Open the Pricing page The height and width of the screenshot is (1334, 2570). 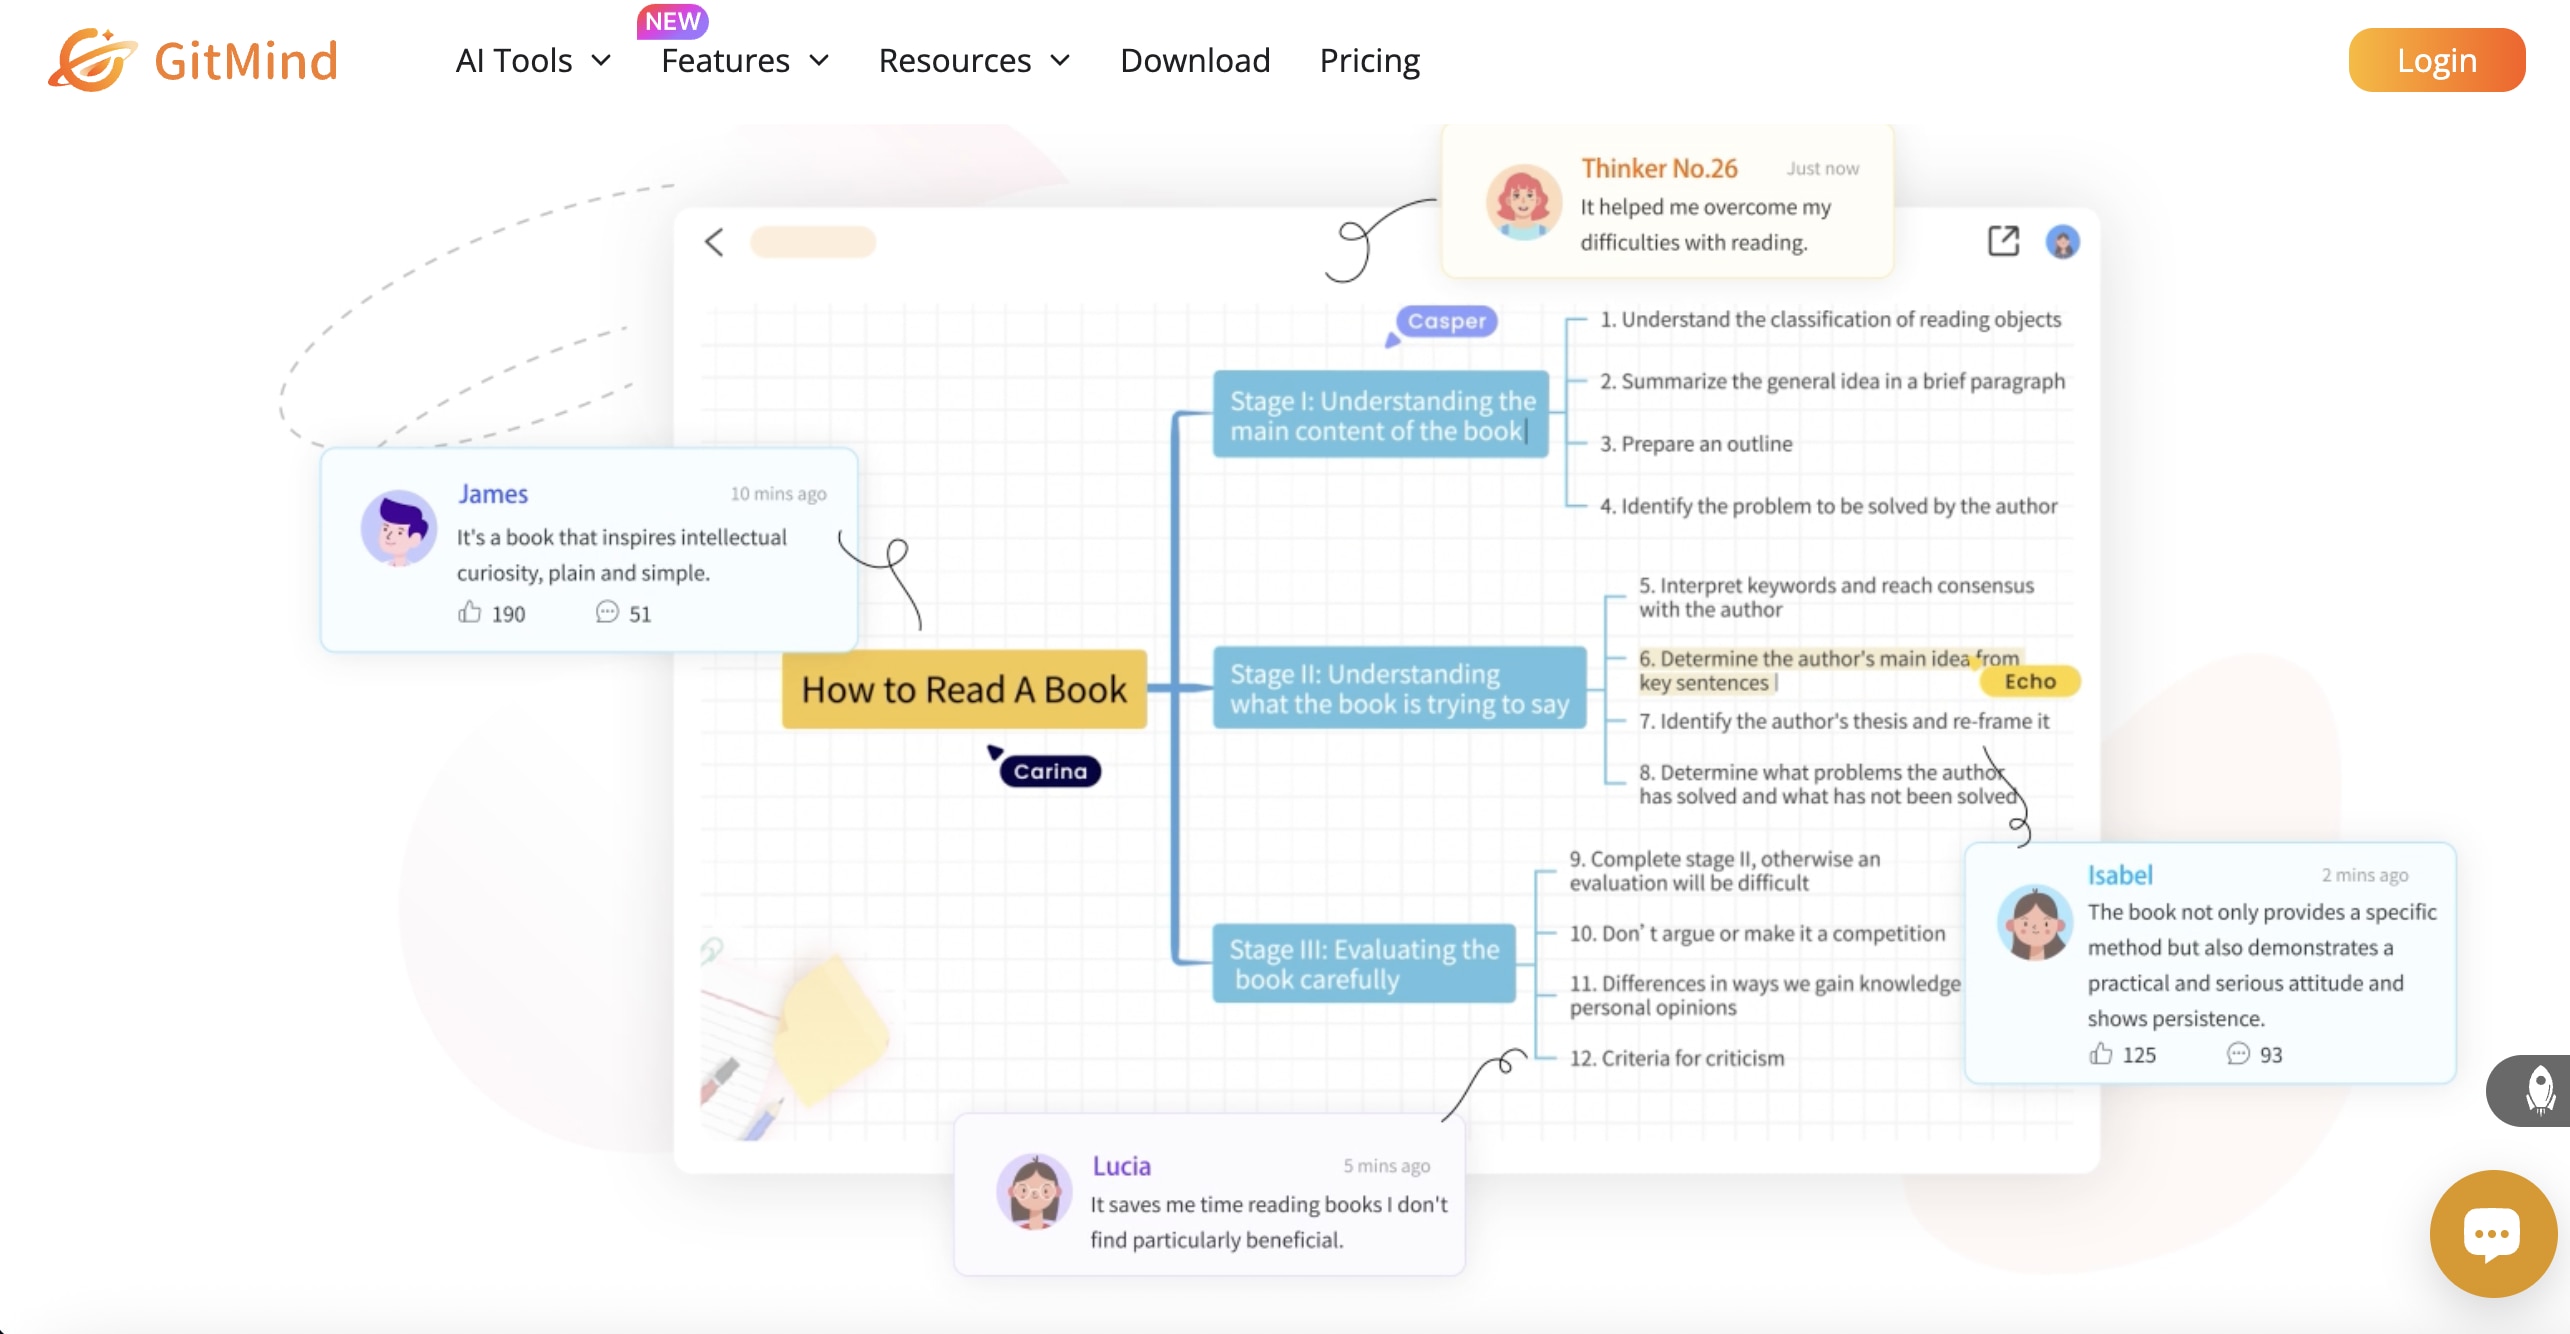(1369, 61)
